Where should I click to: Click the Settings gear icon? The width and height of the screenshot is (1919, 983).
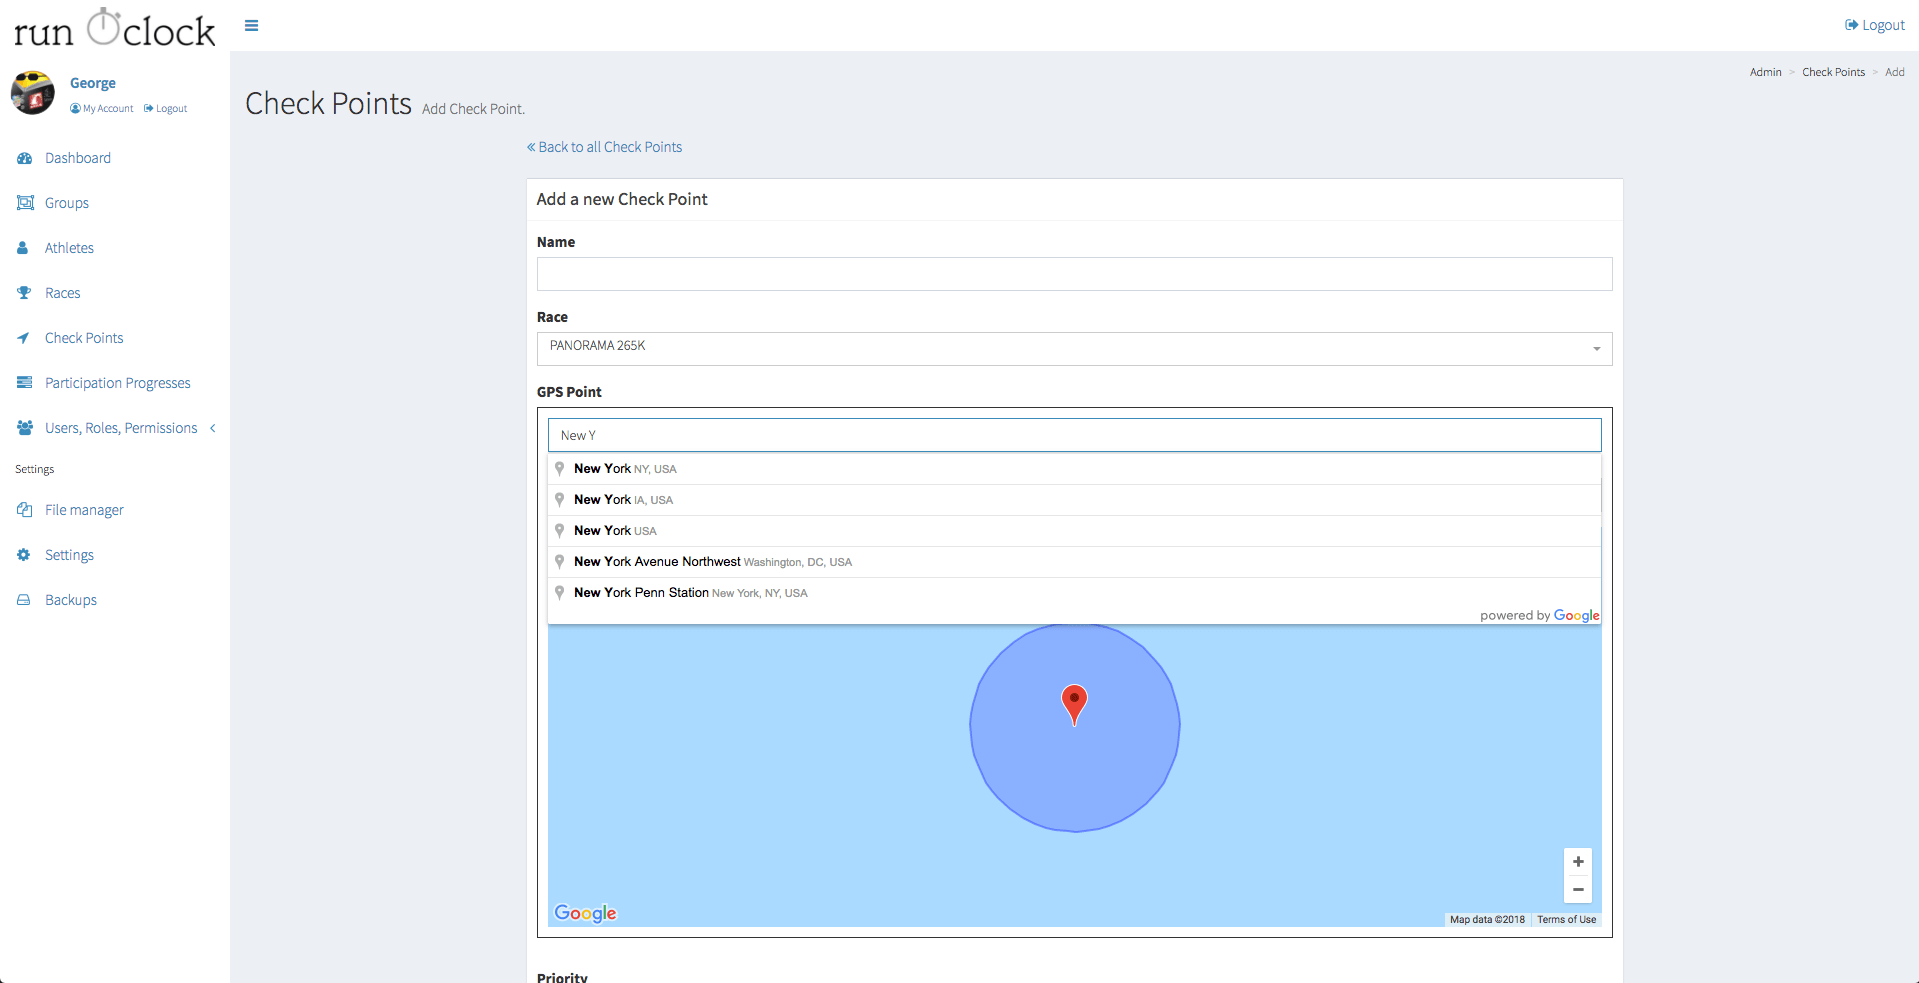tap(24, 555)
